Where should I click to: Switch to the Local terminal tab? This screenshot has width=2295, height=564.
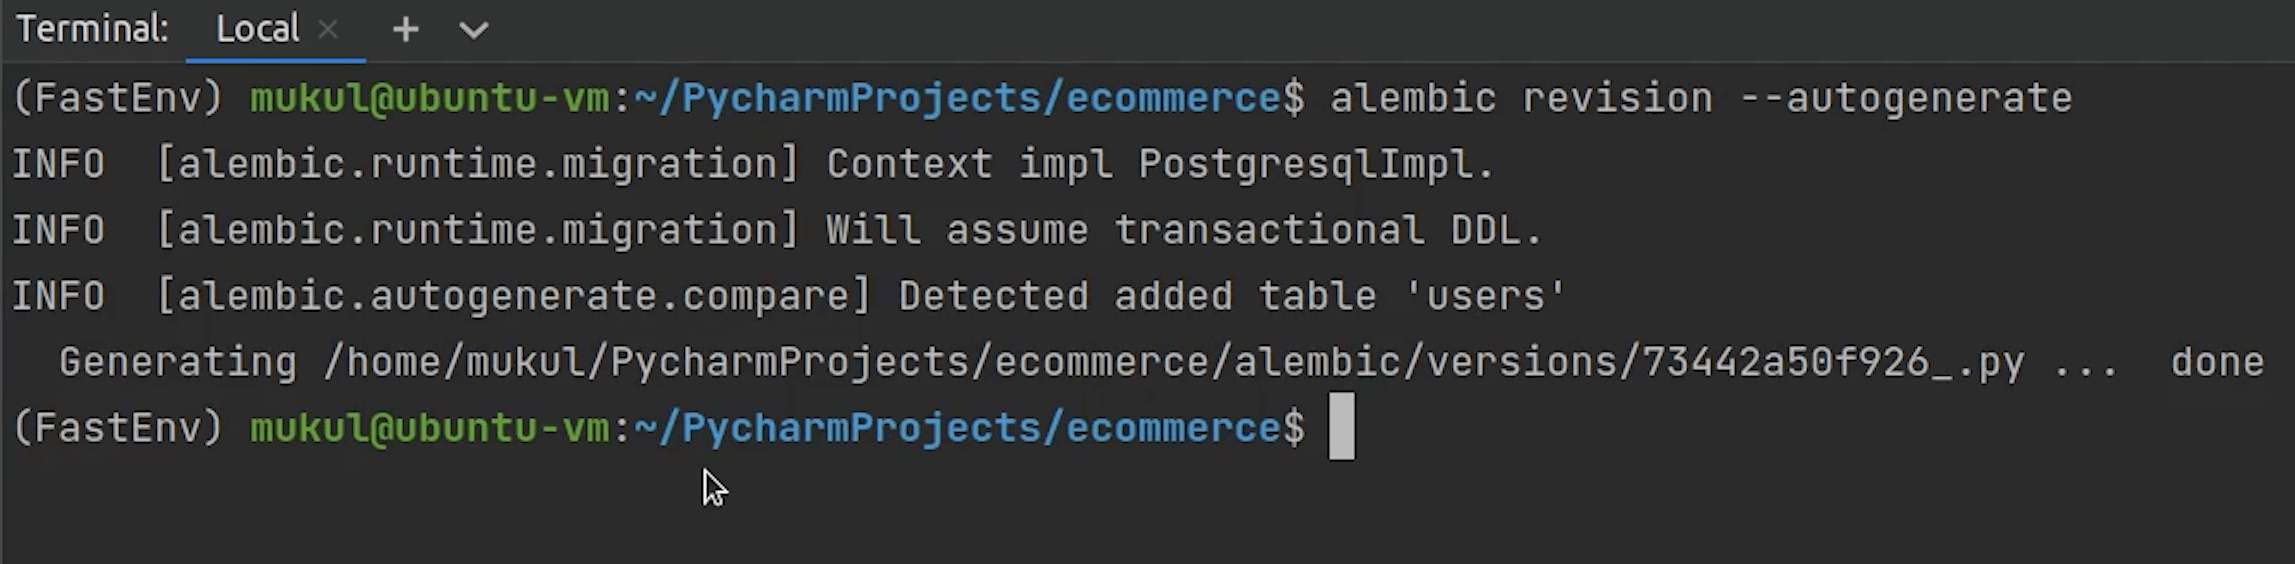coord(257,30)
